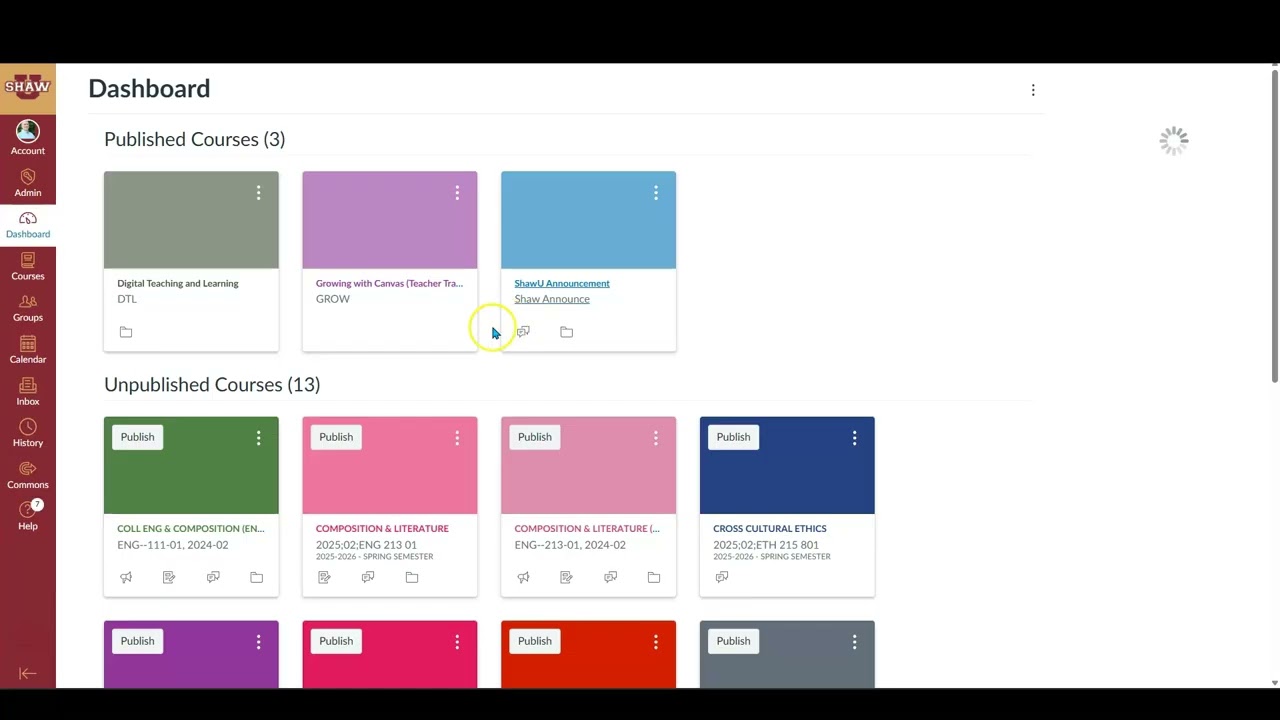Screen dimensions: 1280x720
Task: Open Coll Eng & Composition course title
Action: click(191, 528)
